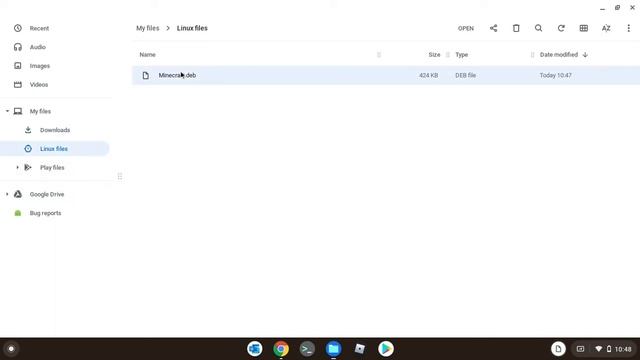
Task: Open Google Play Store from the shelf
Action: coord(386,349)
